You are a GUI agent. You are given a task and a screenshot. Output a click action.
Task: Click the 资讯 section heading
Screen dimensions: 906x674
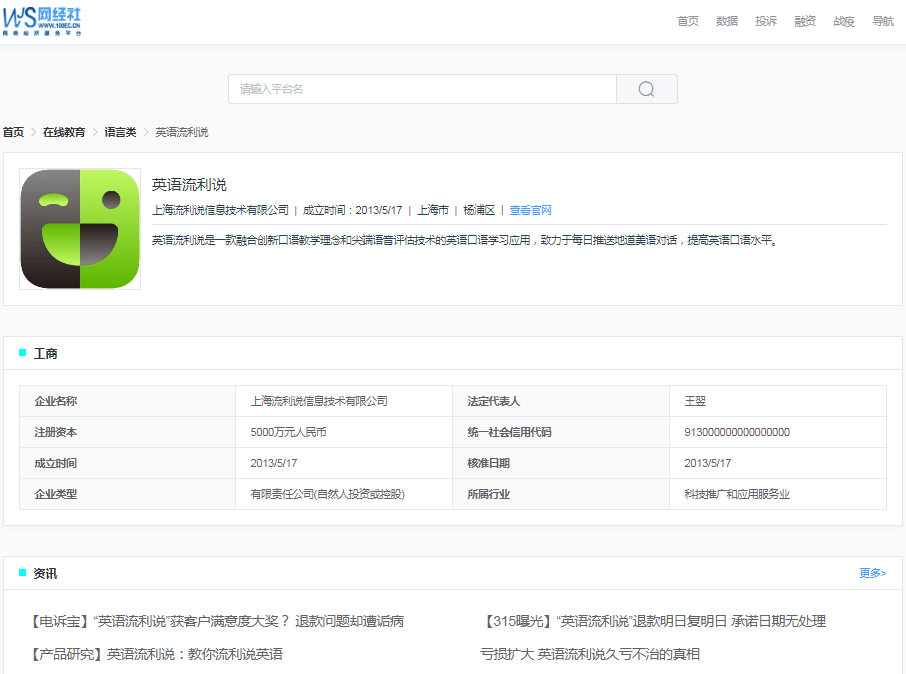46,573
